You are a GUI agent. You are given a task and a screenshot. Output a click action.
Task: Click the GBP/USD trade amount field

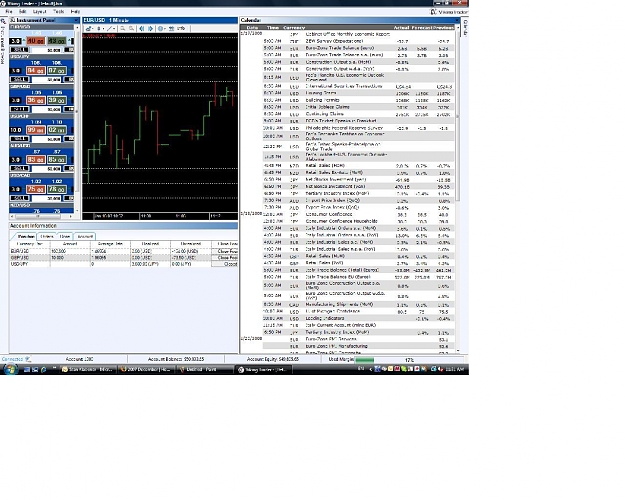47,109
